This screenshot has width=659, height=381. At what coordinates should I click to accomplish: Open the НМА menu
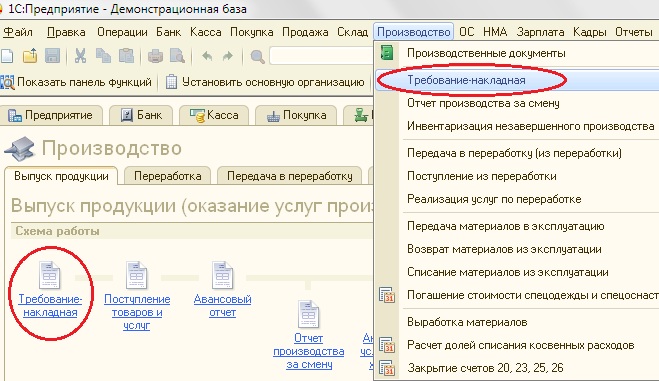(495, 32)
